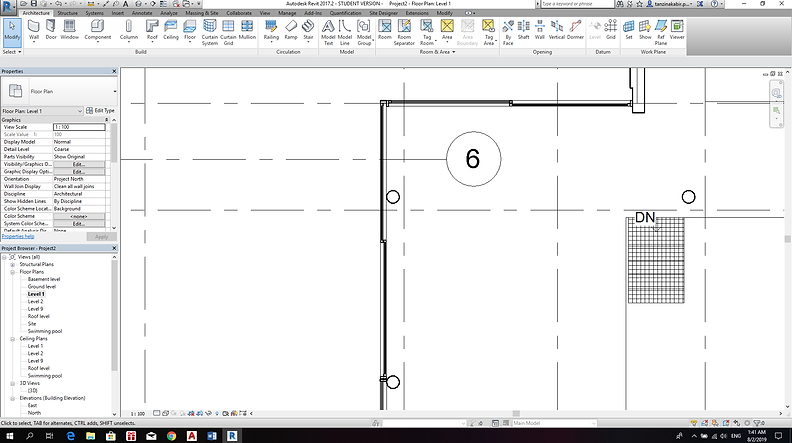This screenshot has height=443, width=792.
Task: Expand the Structural Plans tree node
Action: click(13, 264)
